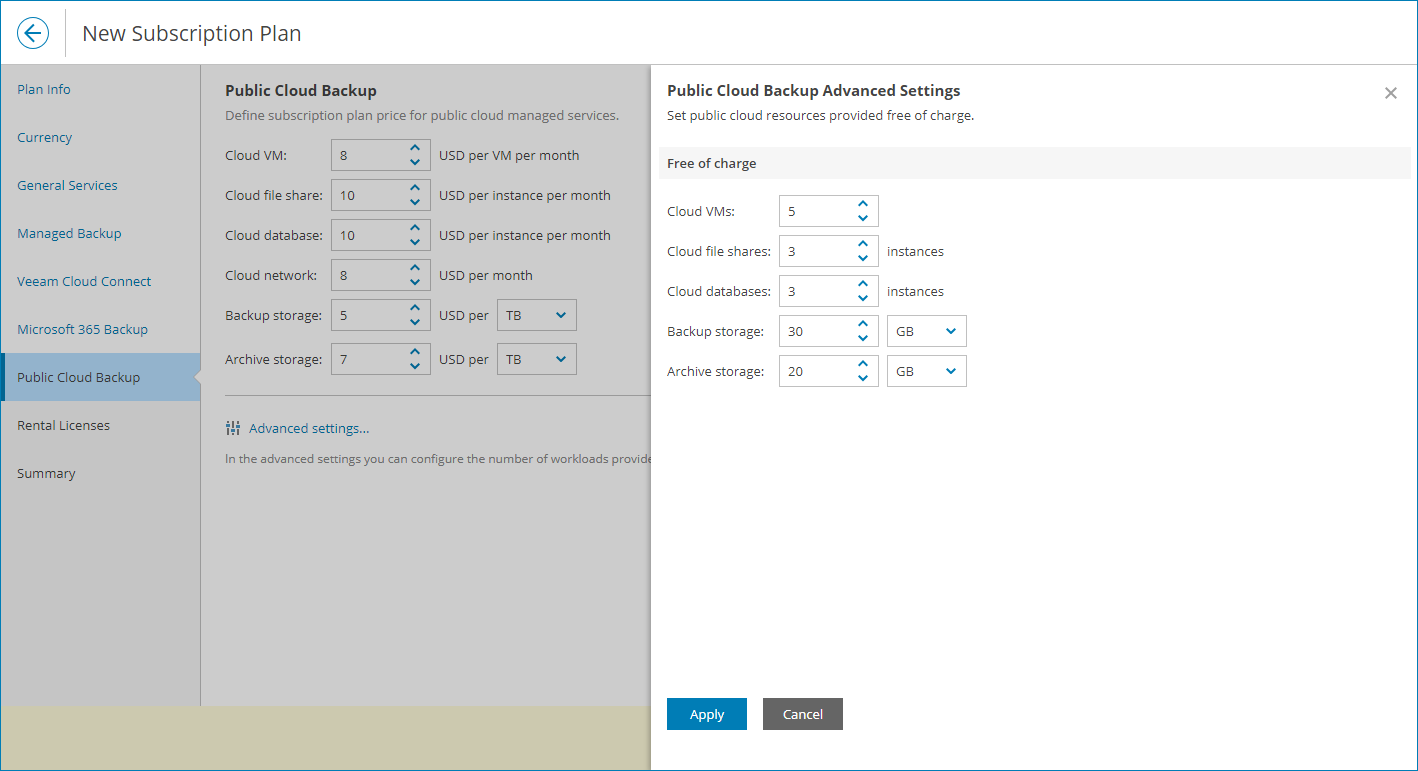Increase the Cloud VM monthly price
1418x771 pixels.
[415, 148]
